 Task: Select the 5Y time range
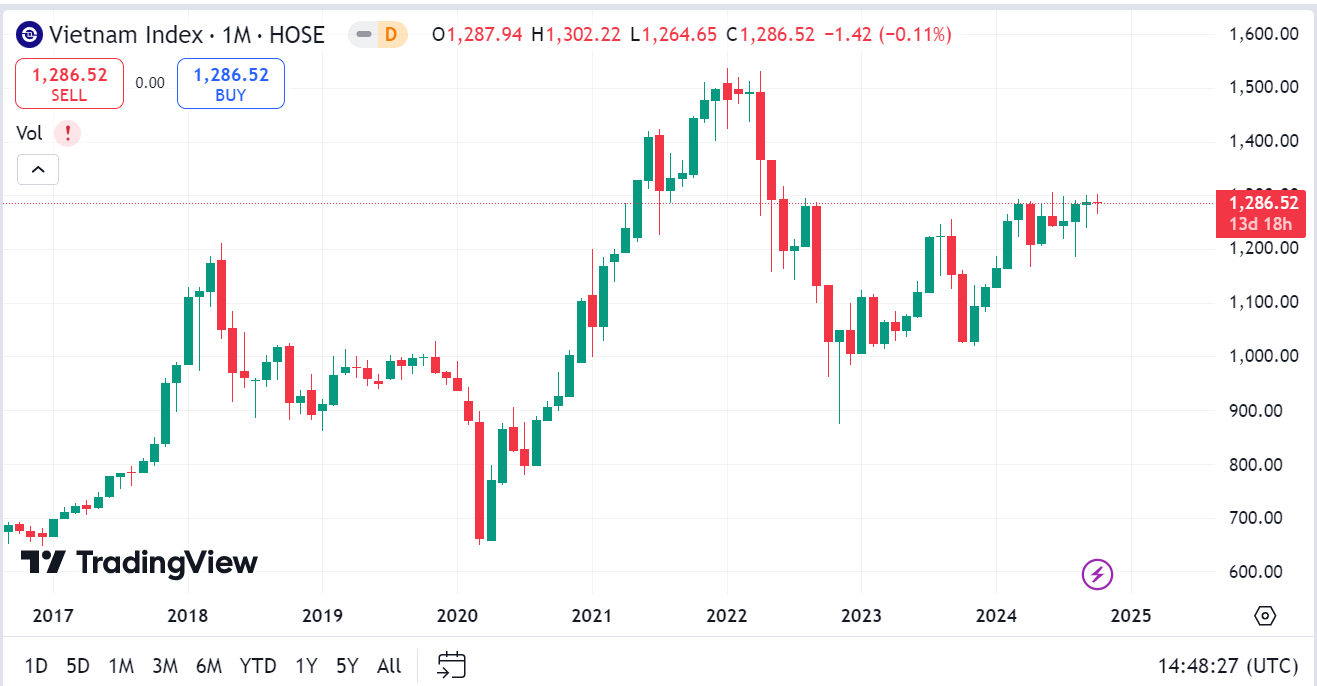coord(347,666)
